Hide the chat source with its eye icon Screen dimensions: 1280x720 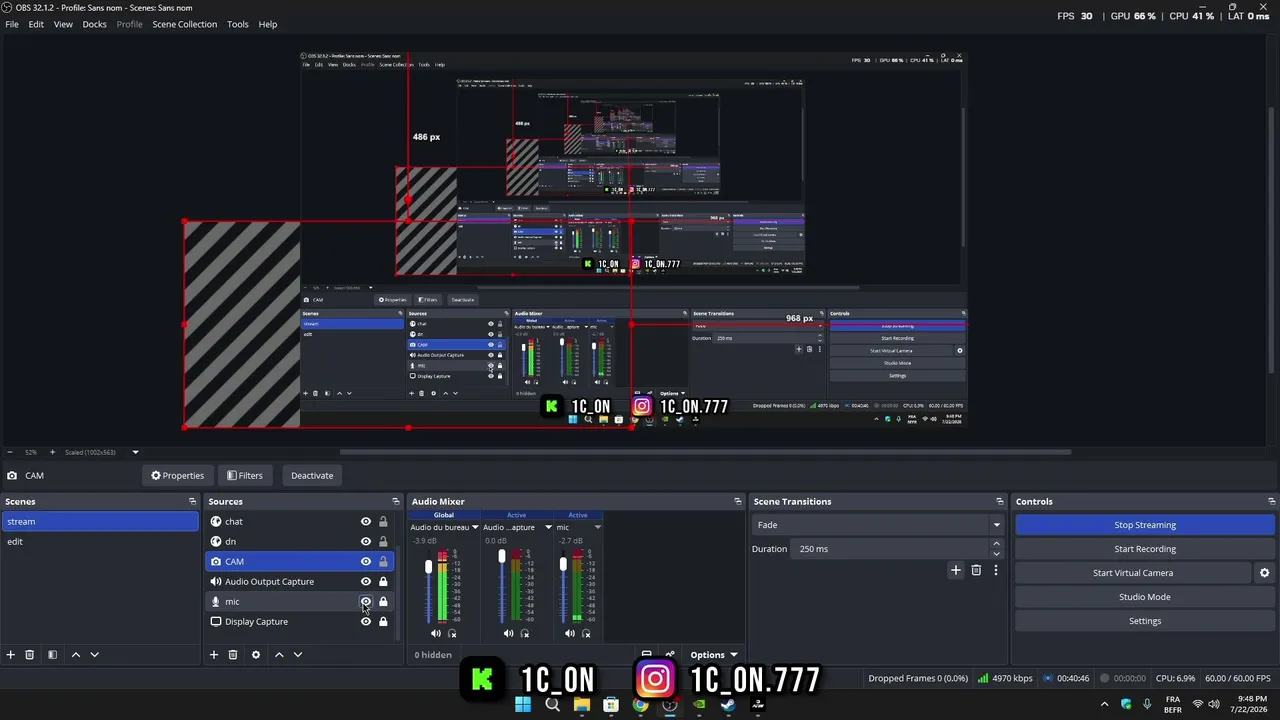(366, 521)
